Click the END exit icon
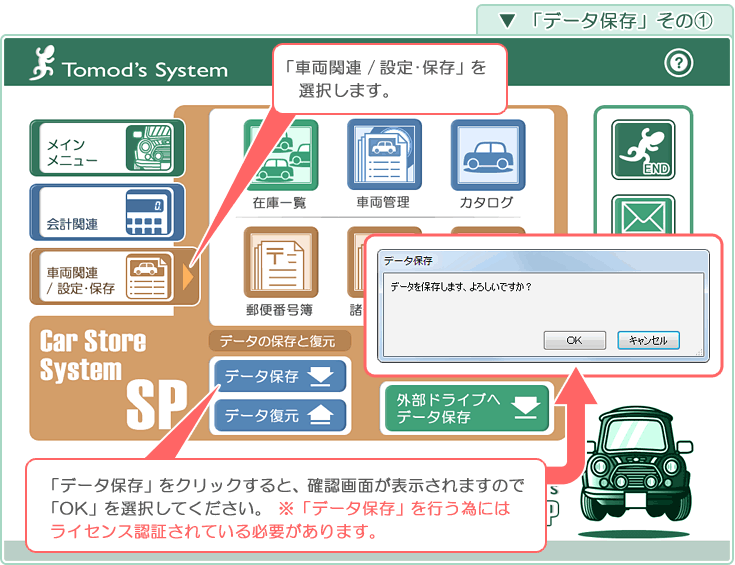The width and height of the screenshot is (735, 565). 643,150
